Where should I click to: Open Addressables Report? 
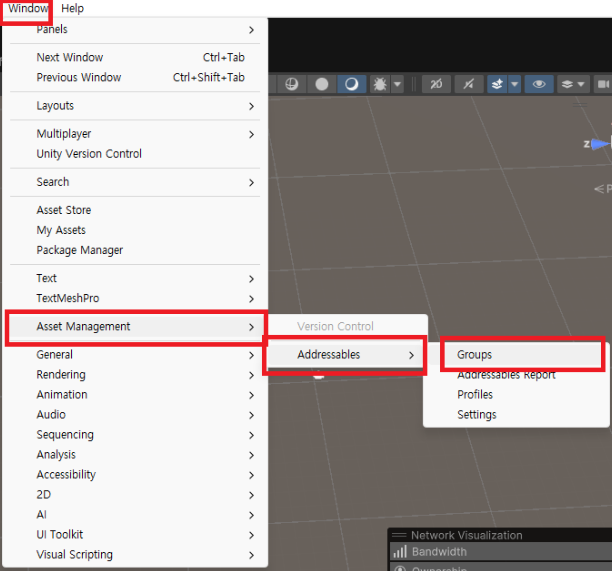pyautogui.click(x=516, y=375)
